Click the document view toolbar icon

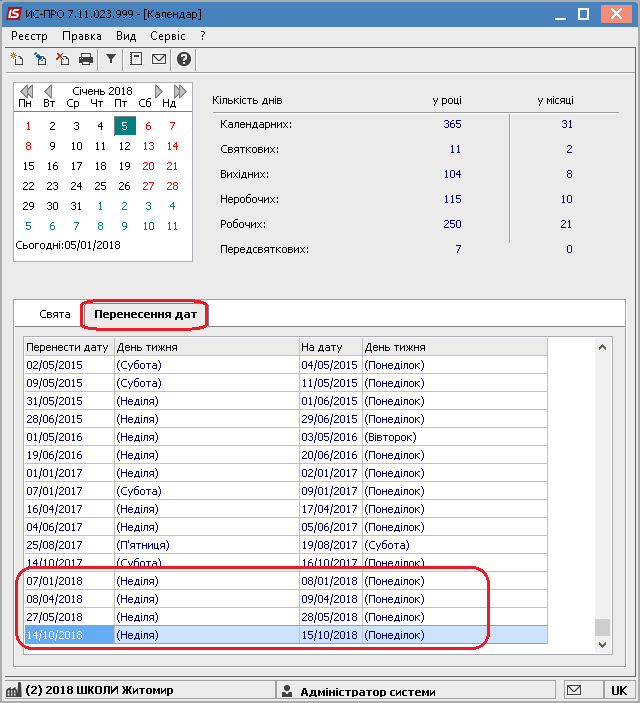[136, 59]
